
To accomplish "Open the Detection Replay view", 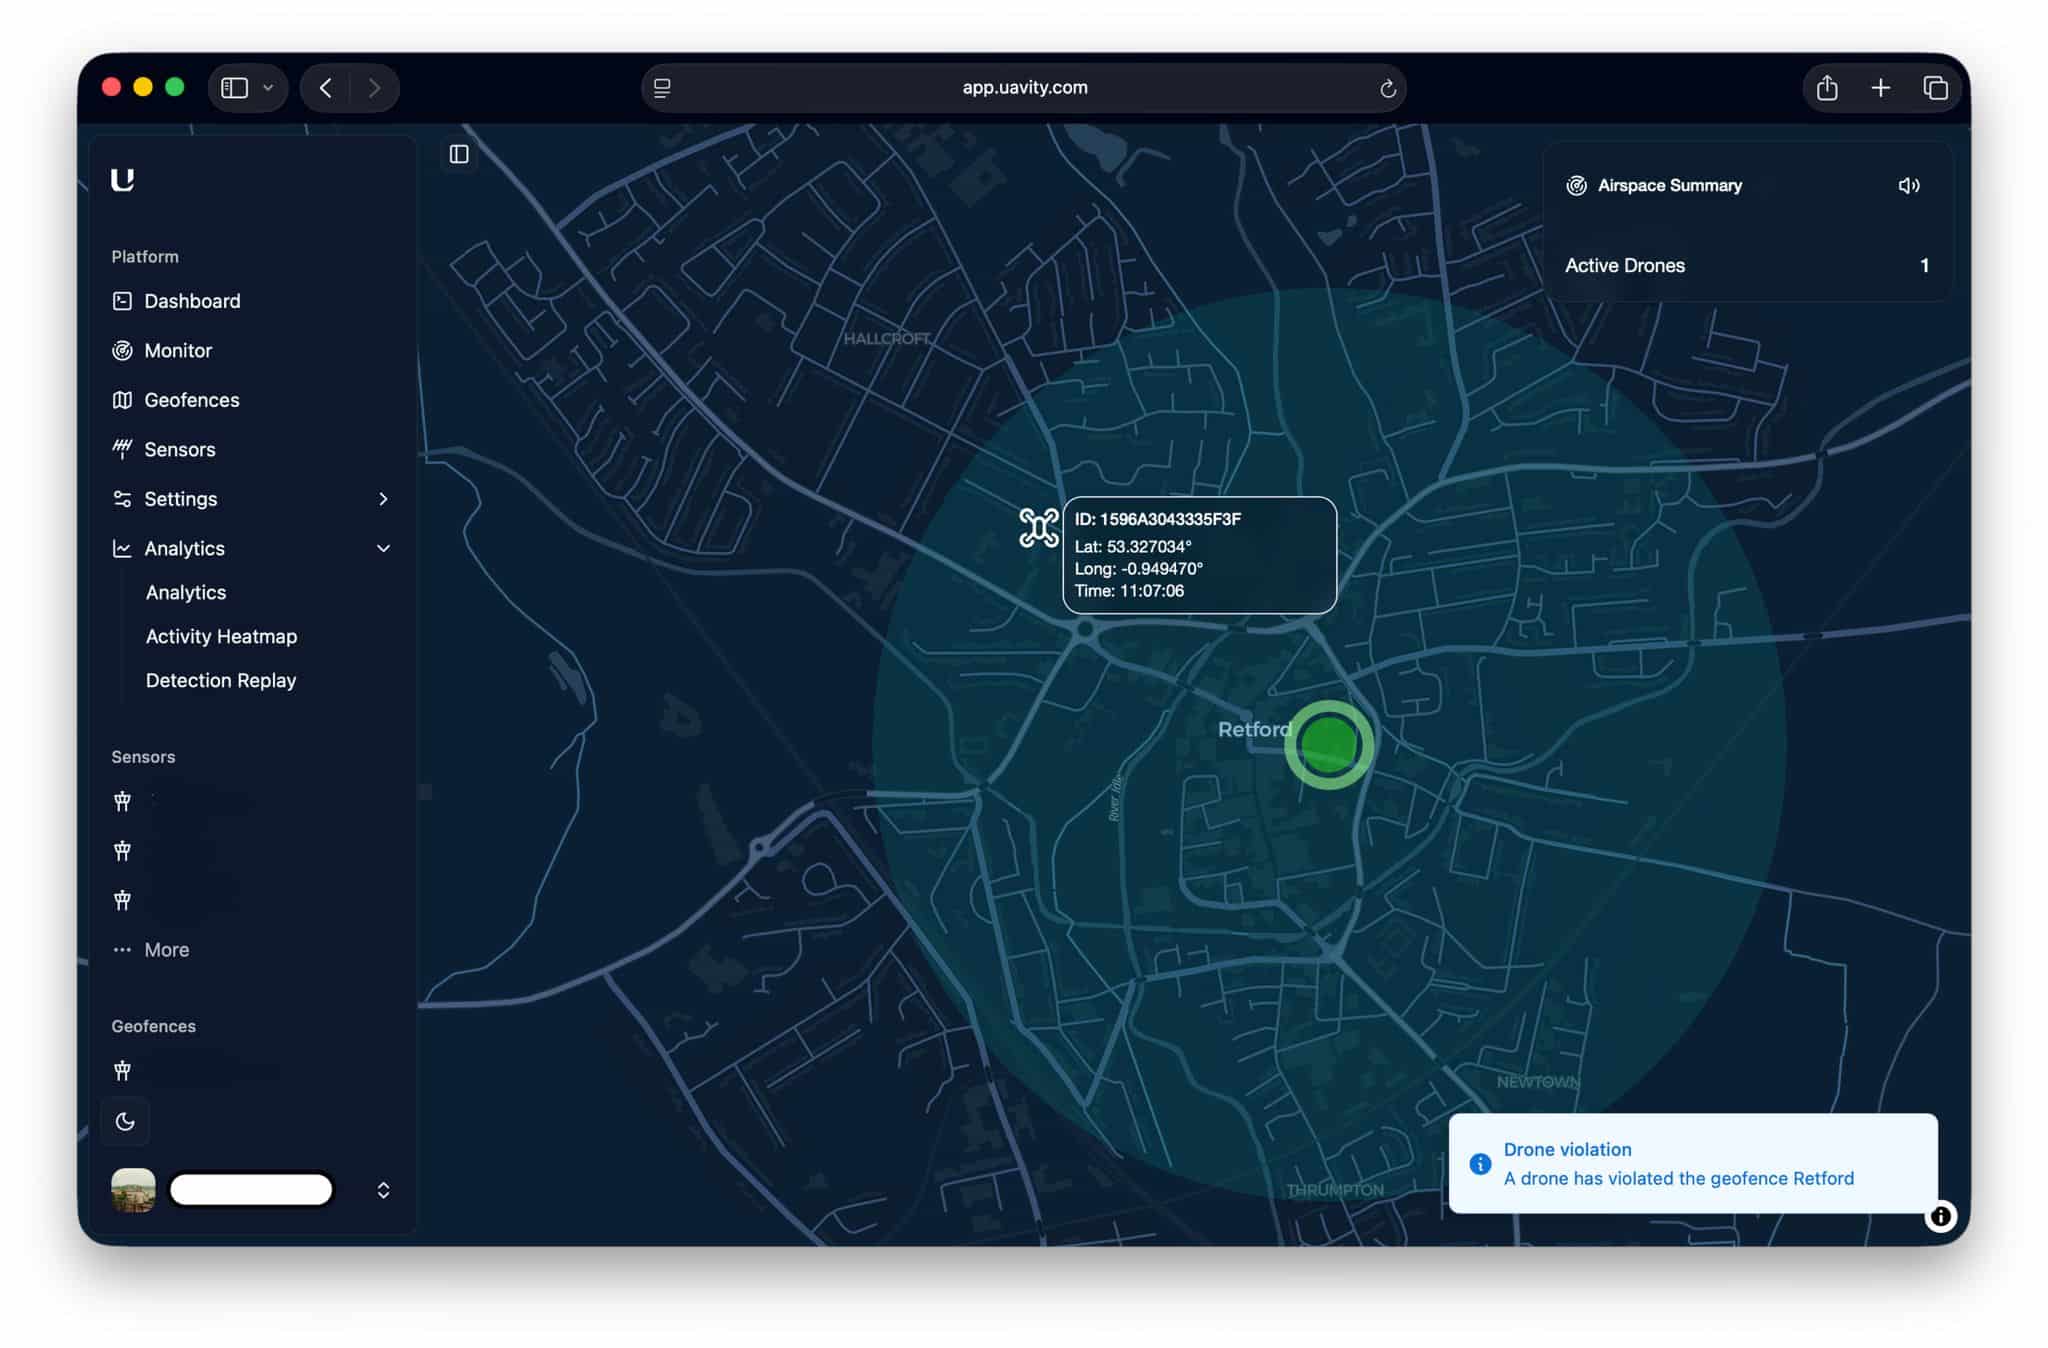I will click(220, 681).
